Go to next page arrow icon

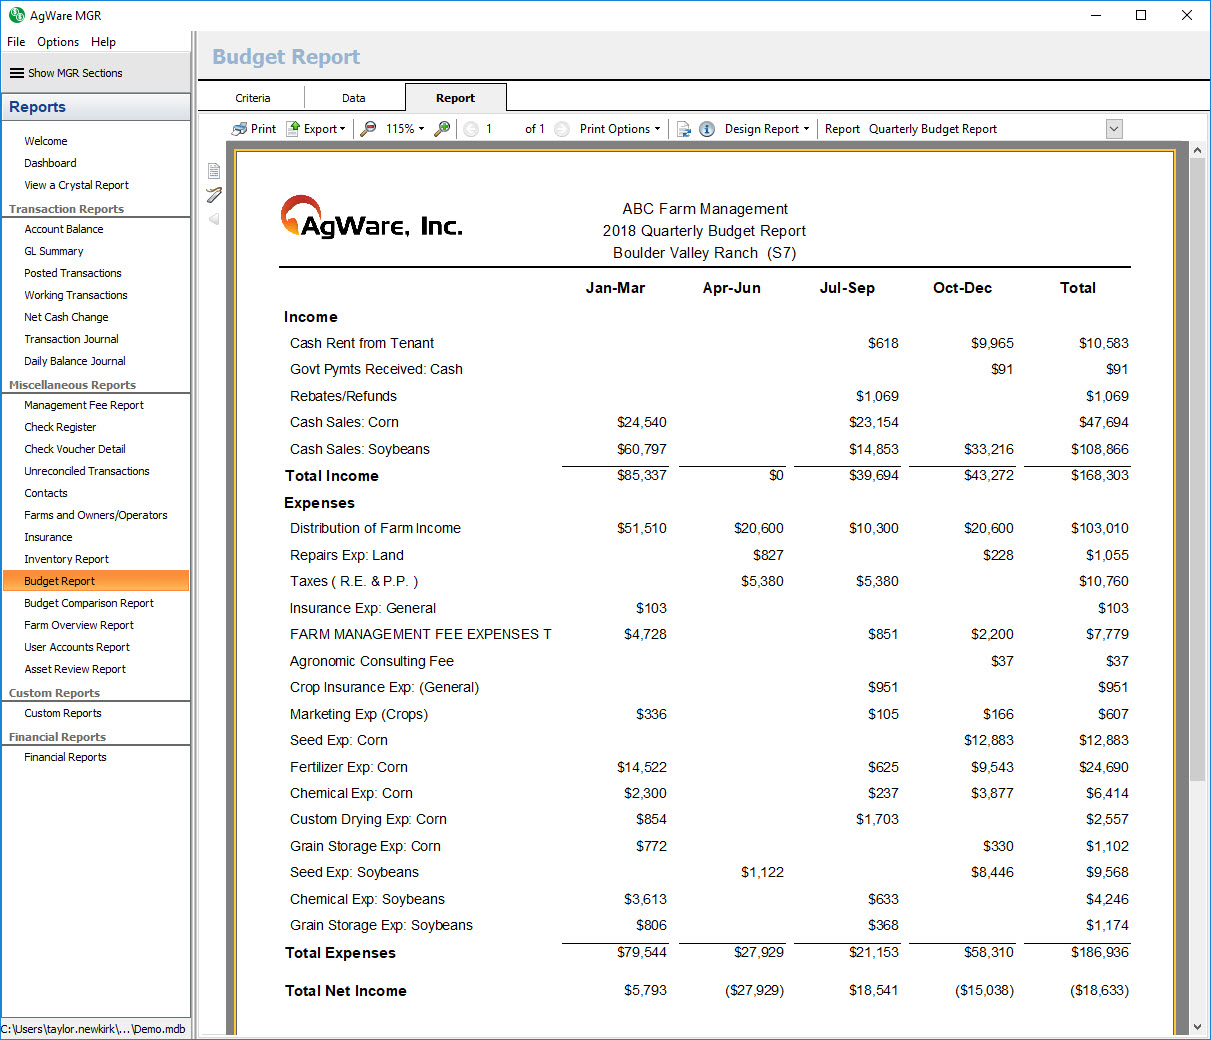pyautogui.click(x=562, y=129)
